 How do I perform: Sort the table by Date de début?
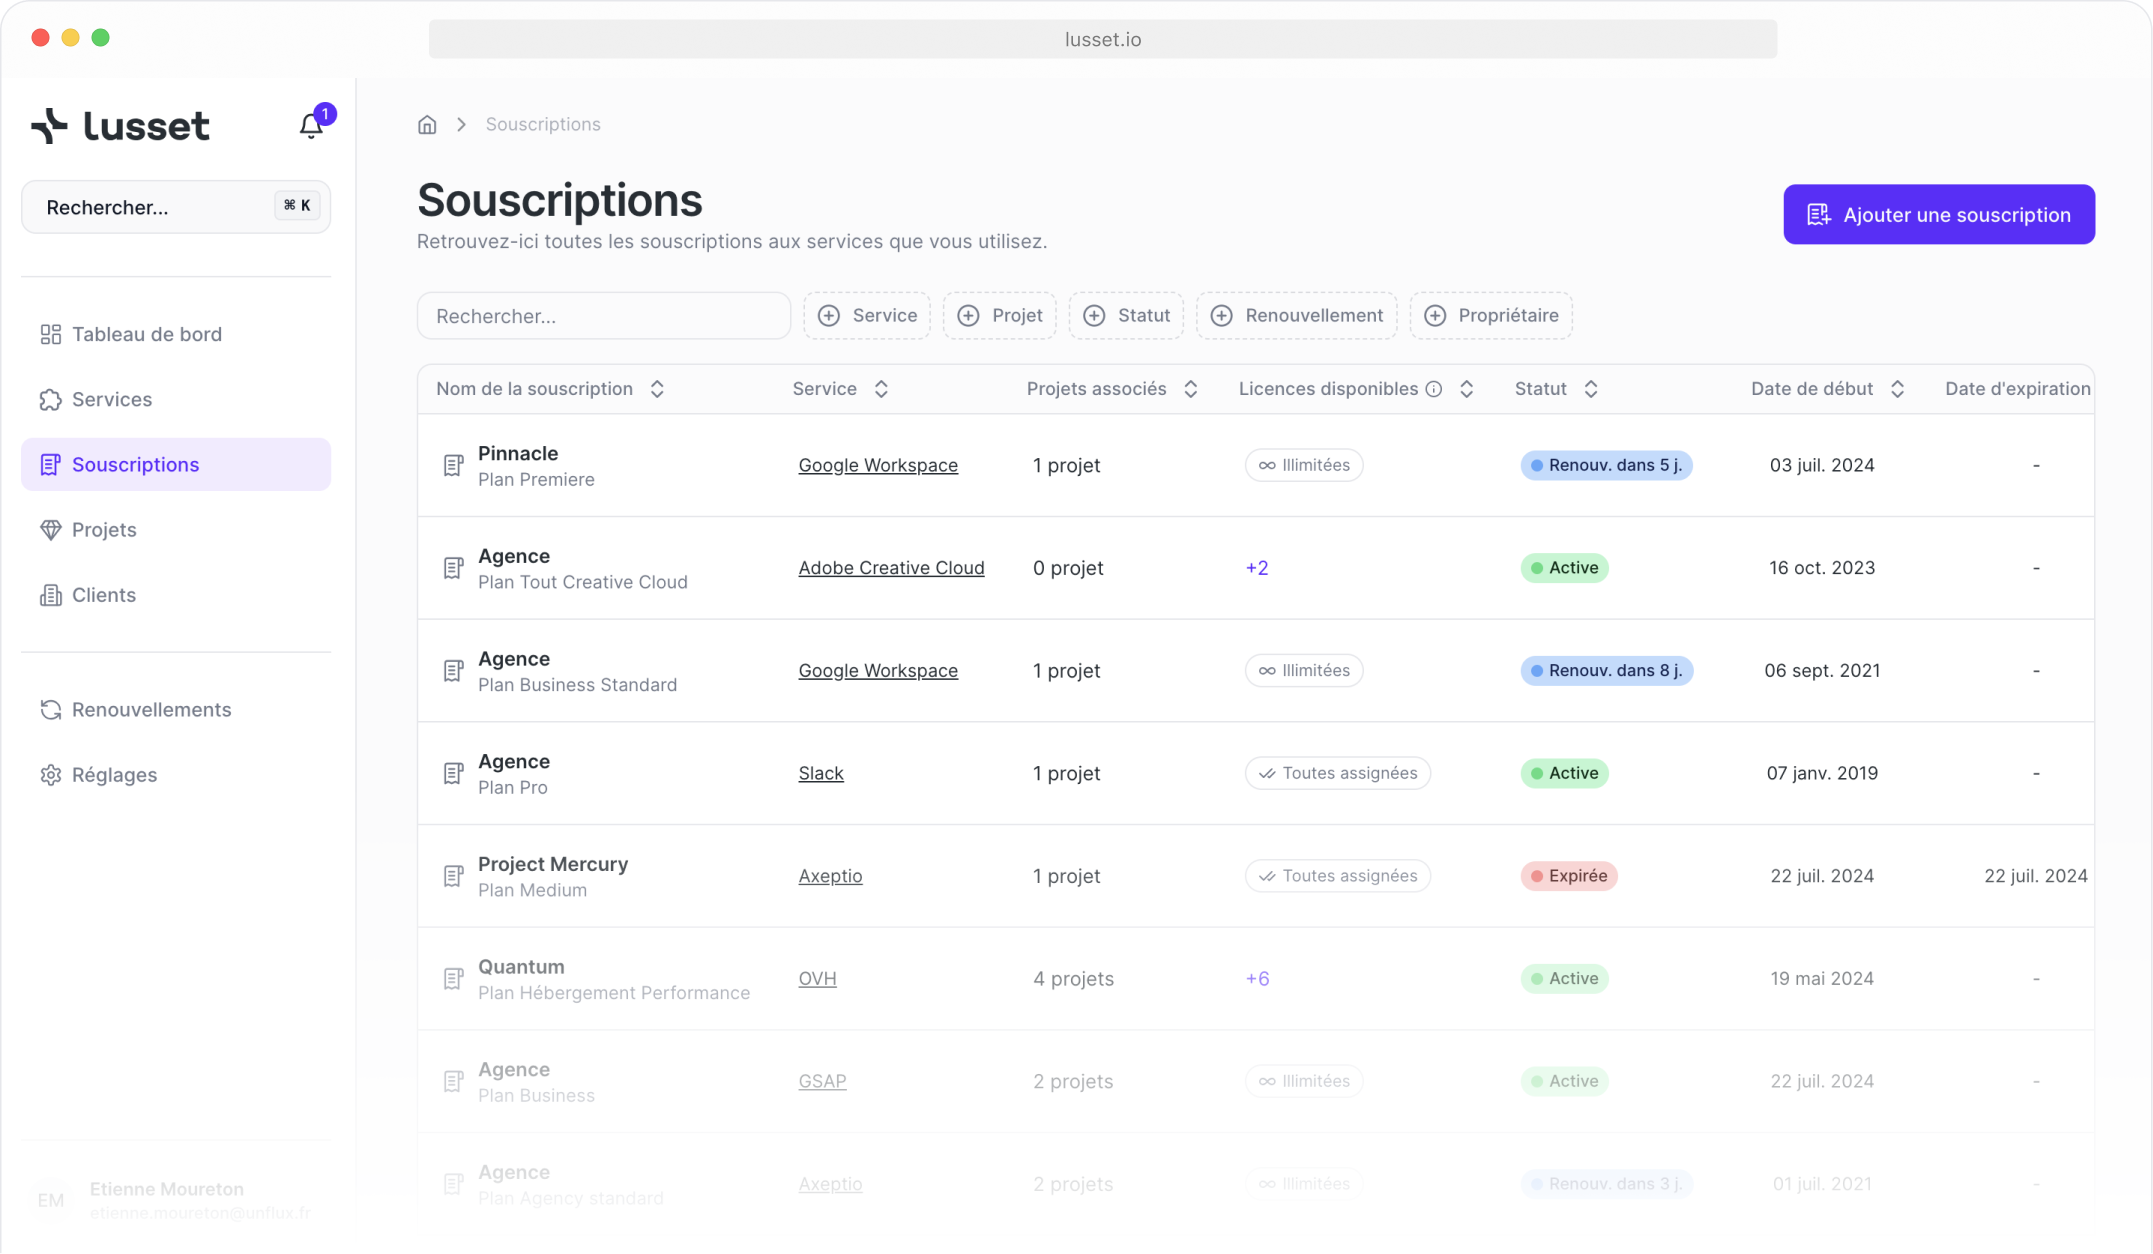[1897, 389]
